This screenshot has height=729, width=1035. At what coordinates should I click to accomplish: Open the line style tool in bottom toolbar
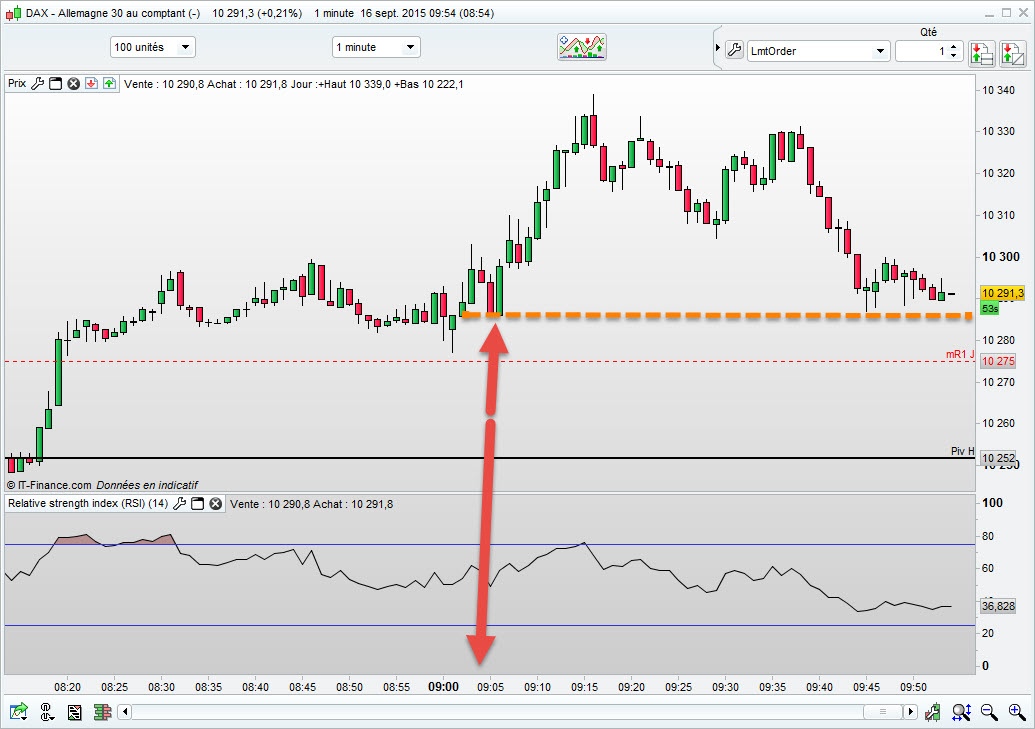pos(46,711)
